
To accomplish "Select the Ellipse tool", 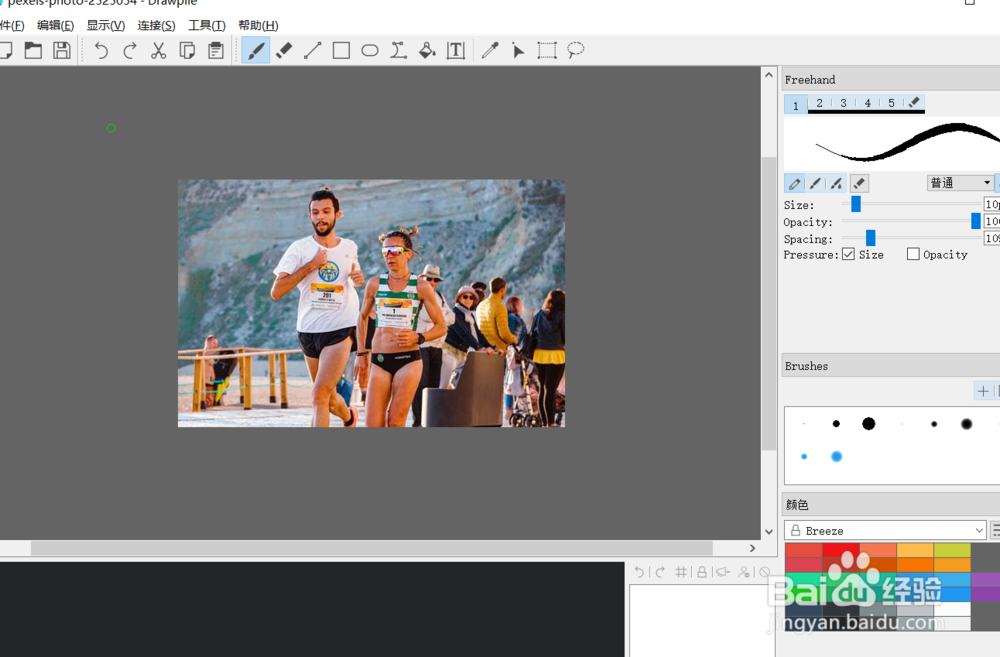I will (x=370, y=50).
